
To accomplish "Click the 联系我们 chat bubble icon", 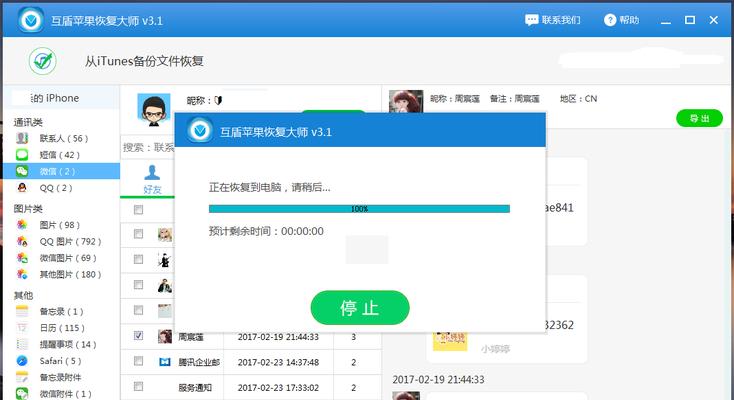I will pyautogui.click(x=531, y=20).
